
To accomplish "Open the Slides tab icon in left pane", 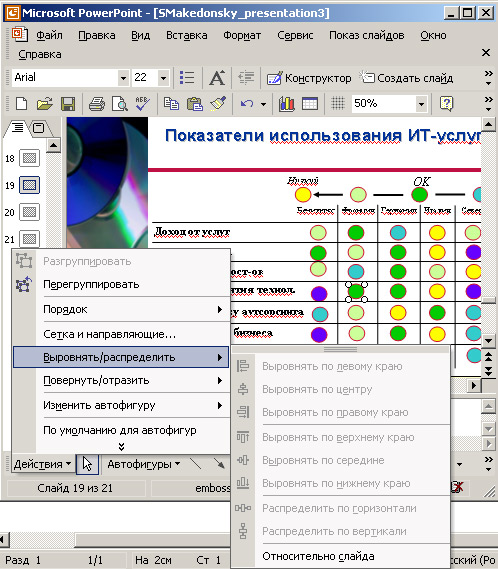I will pos(38,128).
